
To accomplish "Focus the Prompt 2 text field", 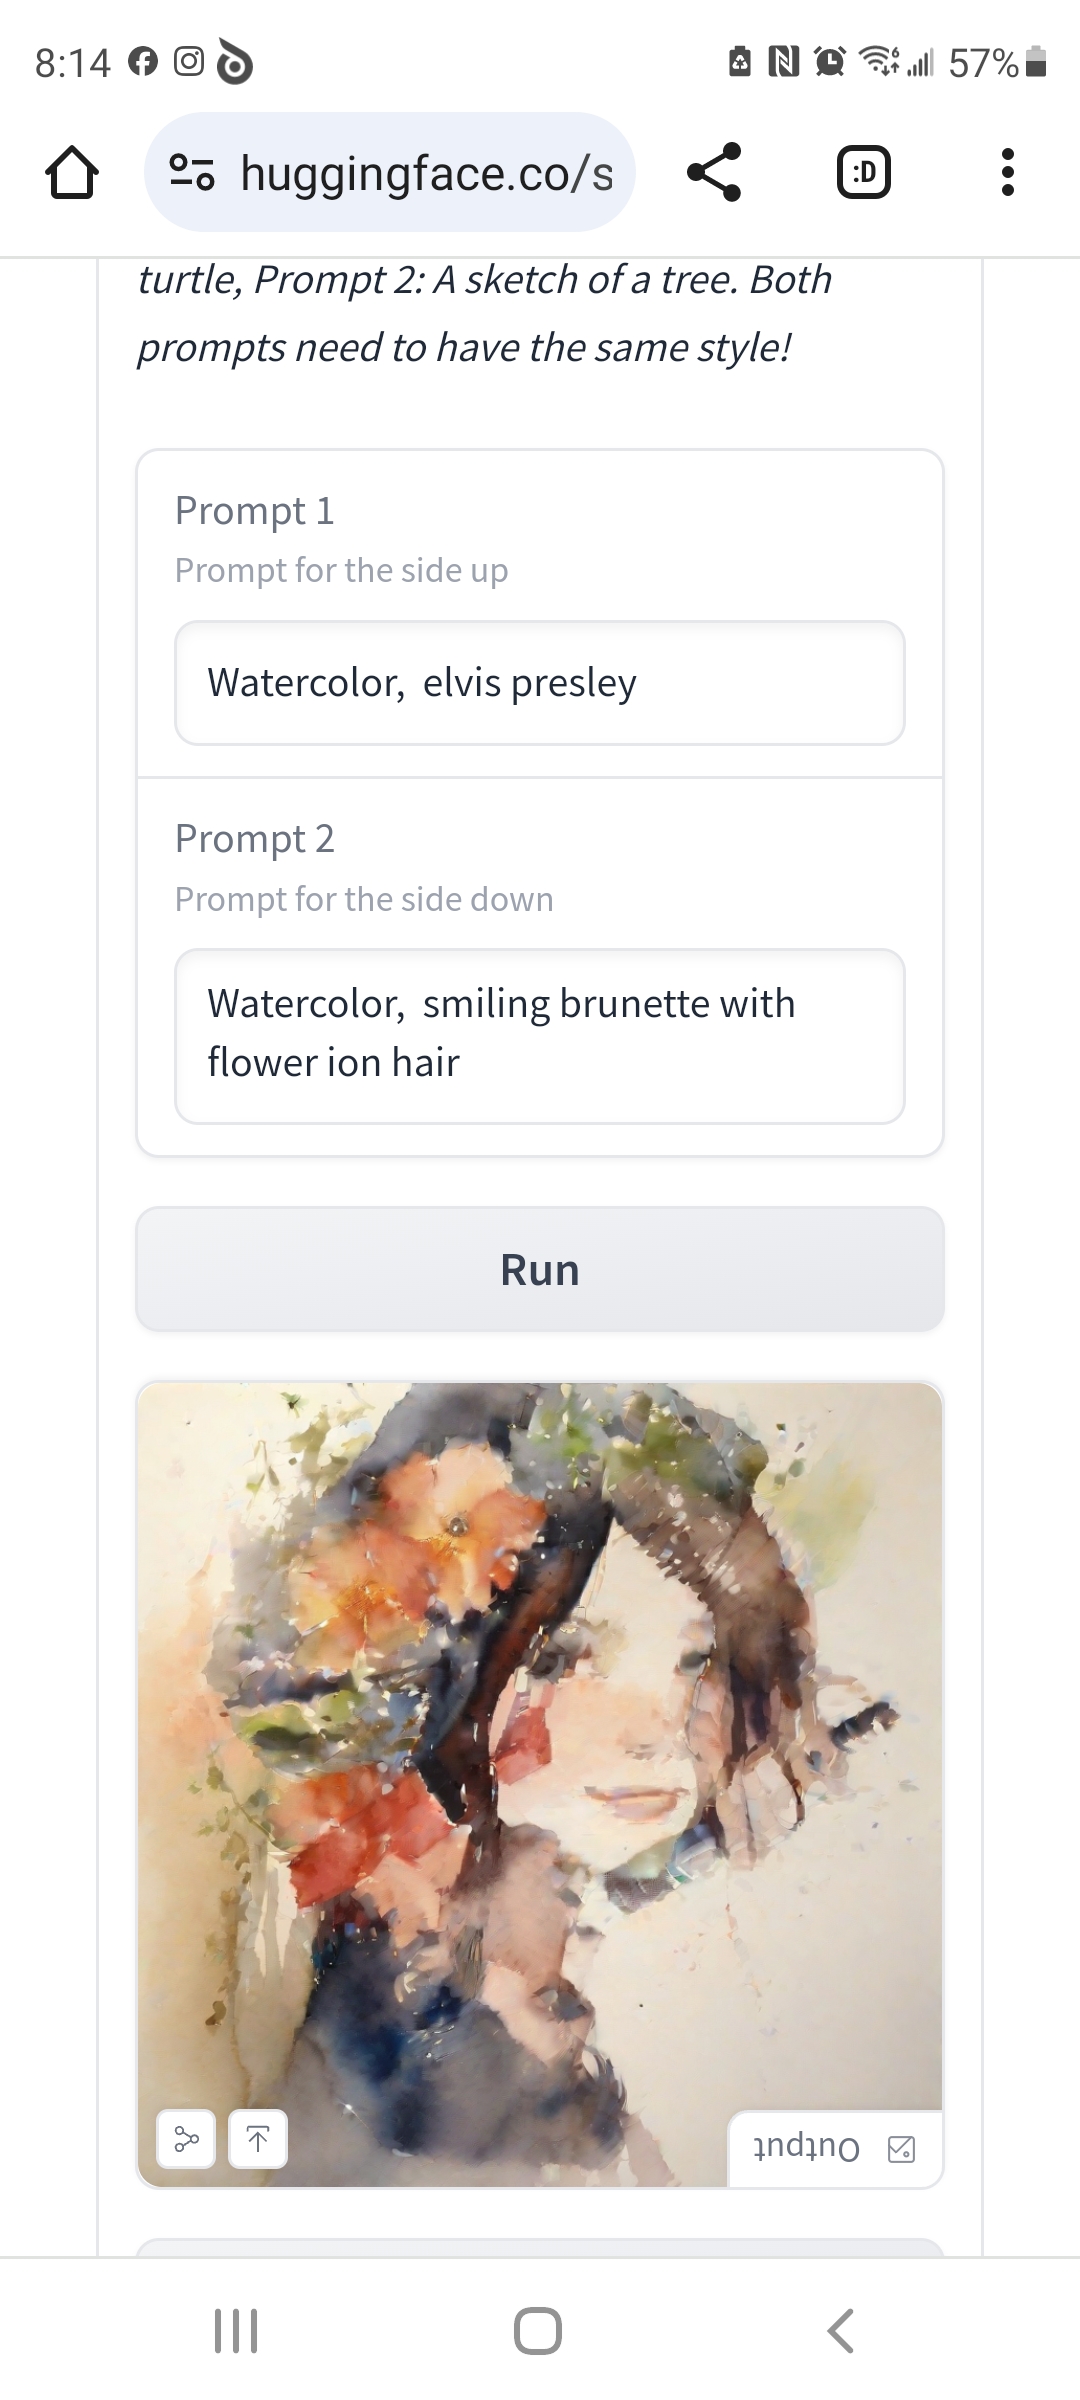I will click(x=540, y=1035).
